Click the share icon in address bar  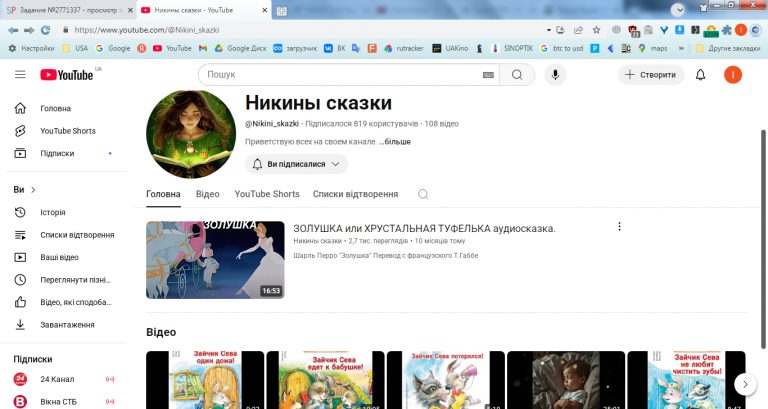(578, 30)
